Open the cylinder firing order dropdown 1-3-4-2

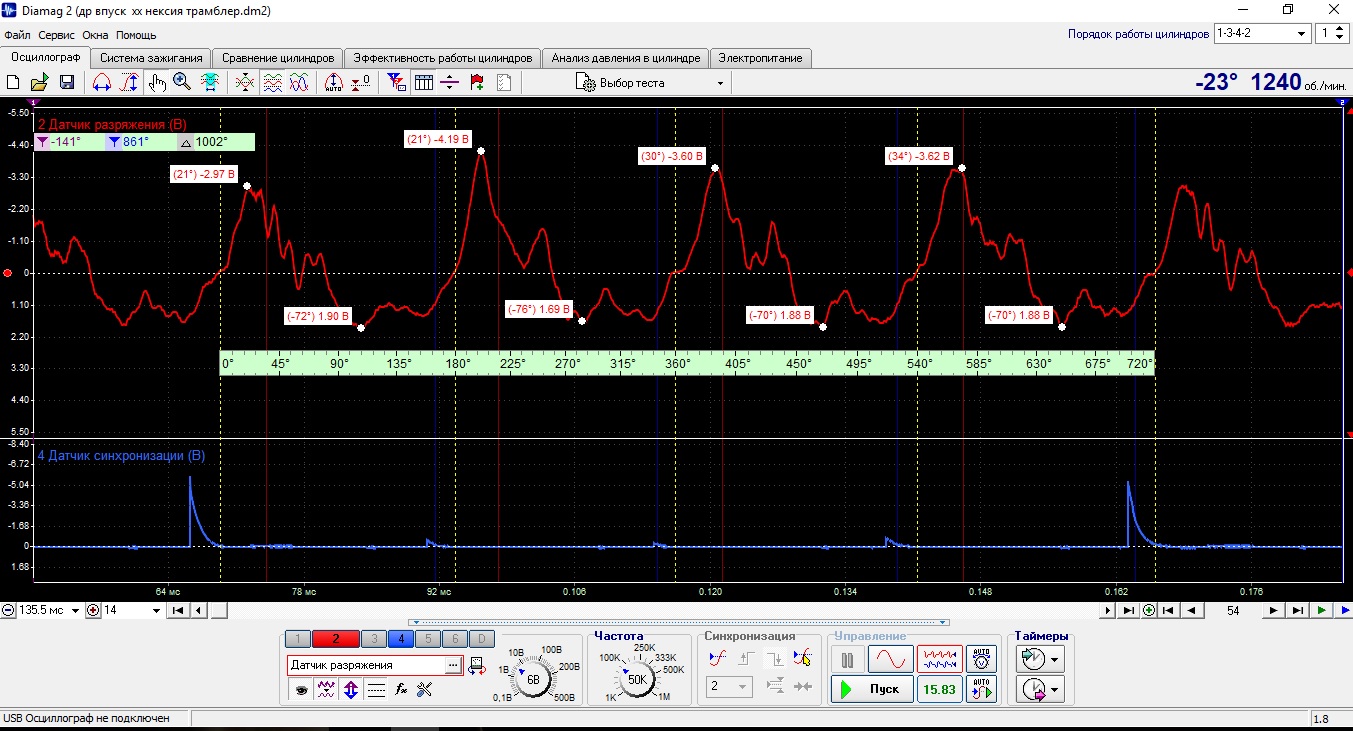[x=1261, y=33]
